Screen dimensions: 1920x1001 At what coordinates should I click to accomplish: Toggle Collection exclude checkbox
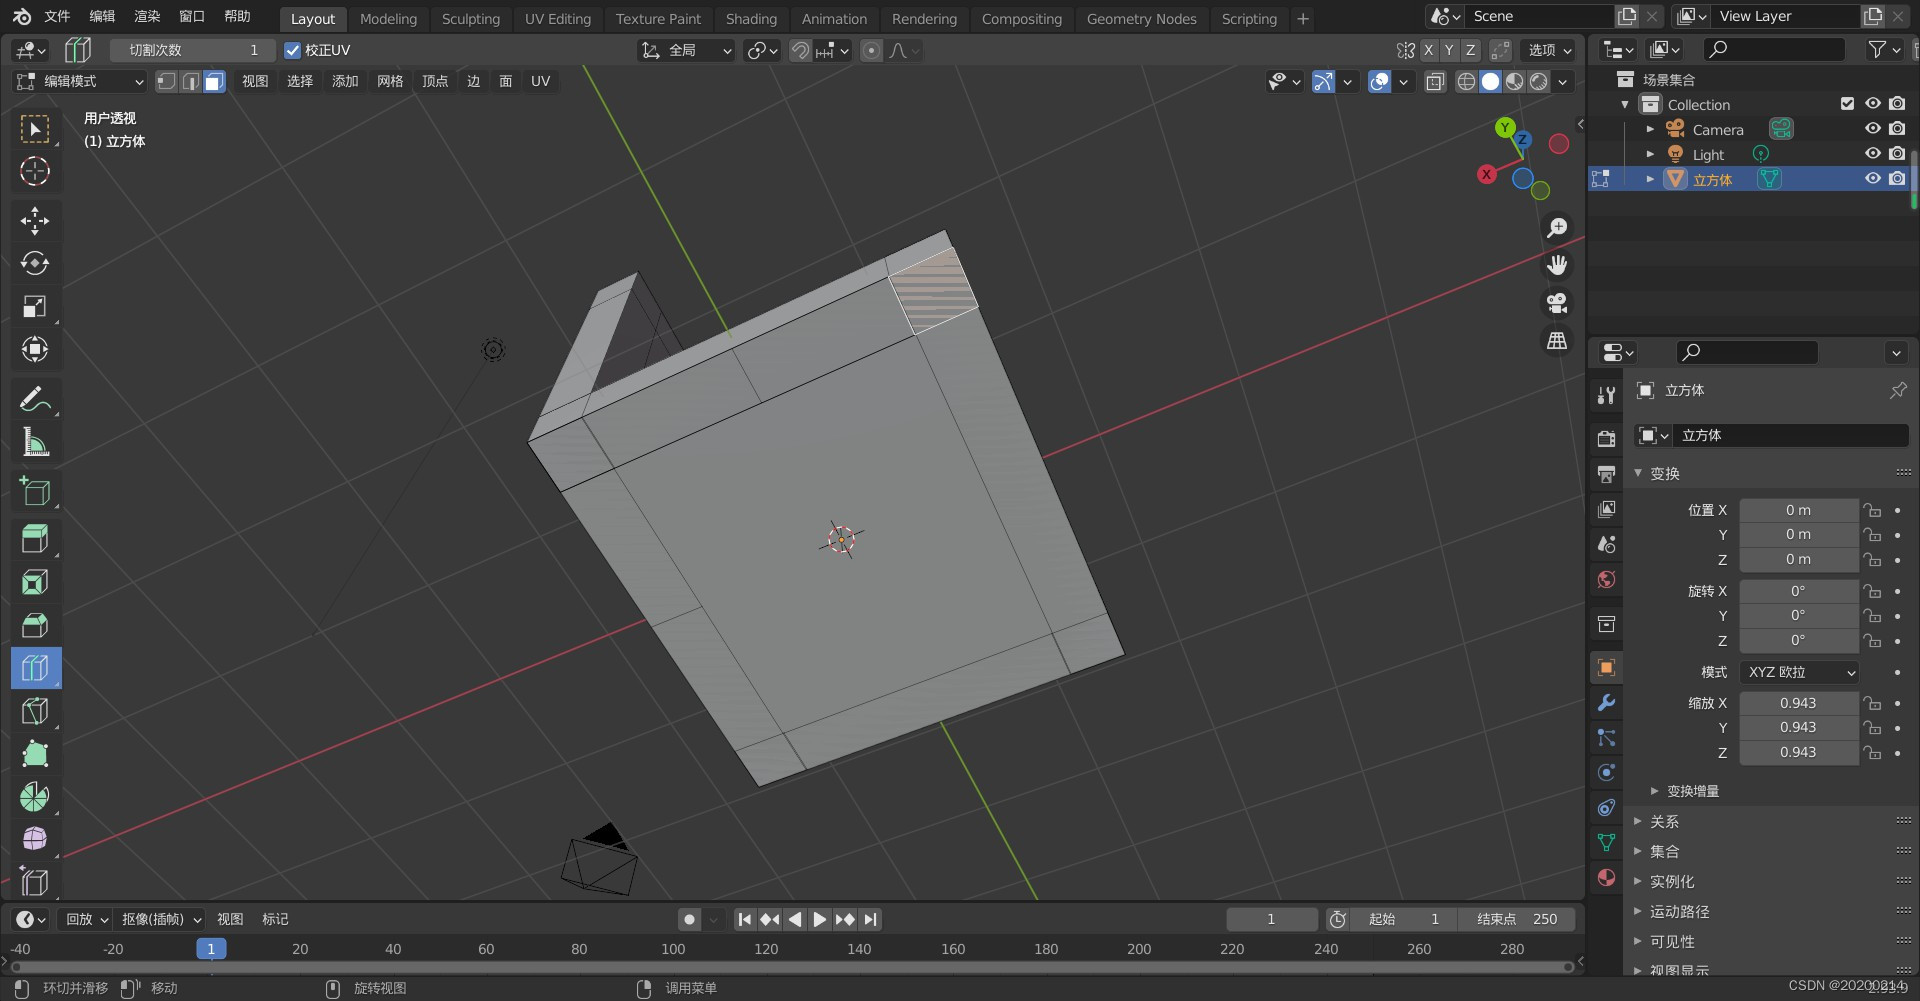[x=1848, y=103]
